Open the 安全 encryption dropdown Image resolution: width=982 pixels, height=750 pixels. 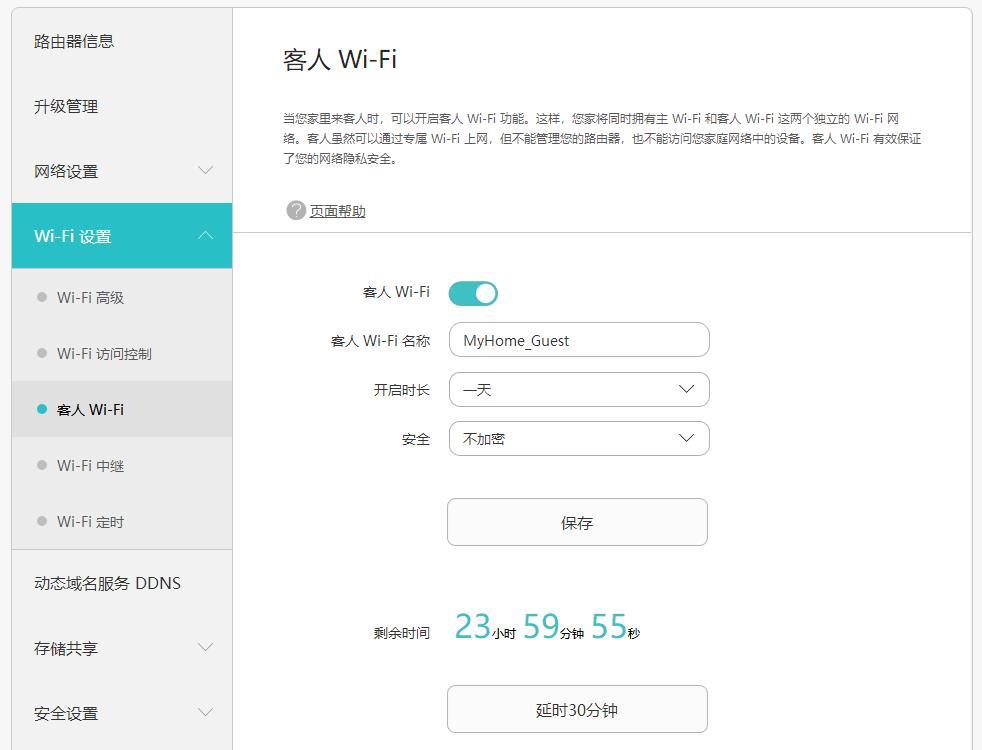point(579,438)
